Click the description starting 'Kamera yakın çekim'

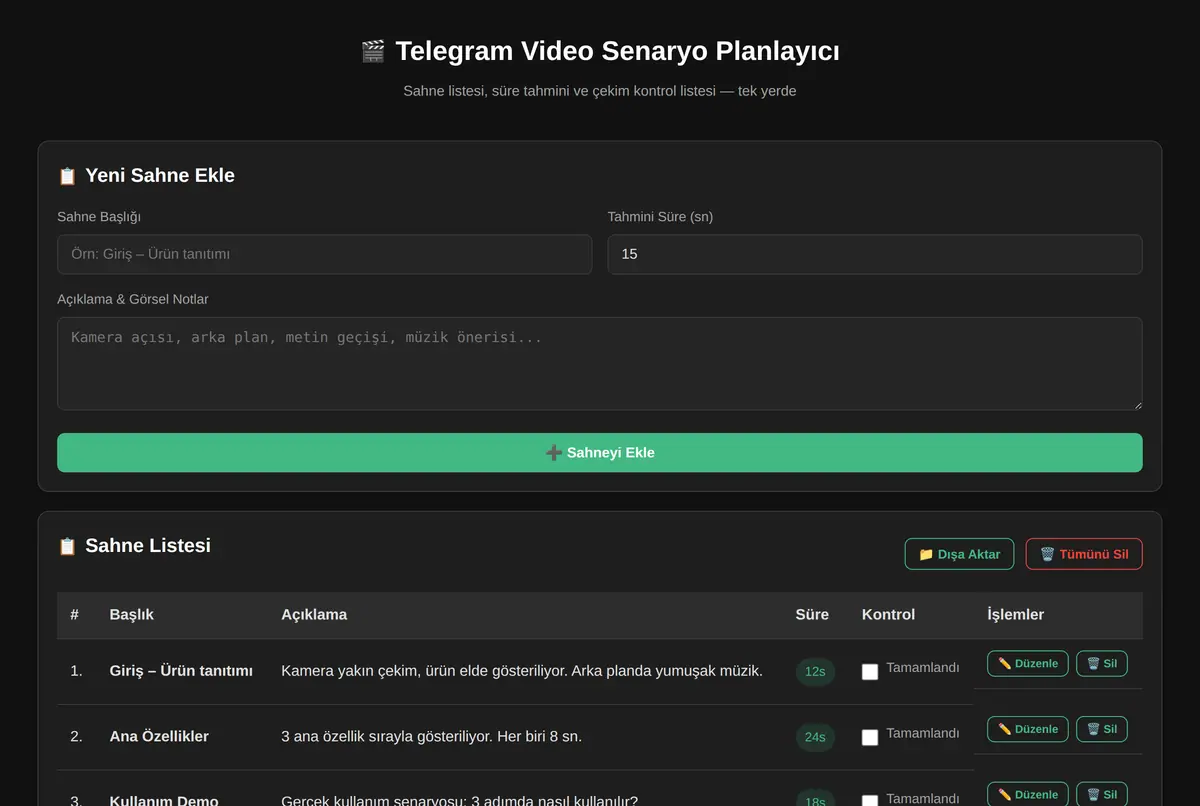click(522, 671)
